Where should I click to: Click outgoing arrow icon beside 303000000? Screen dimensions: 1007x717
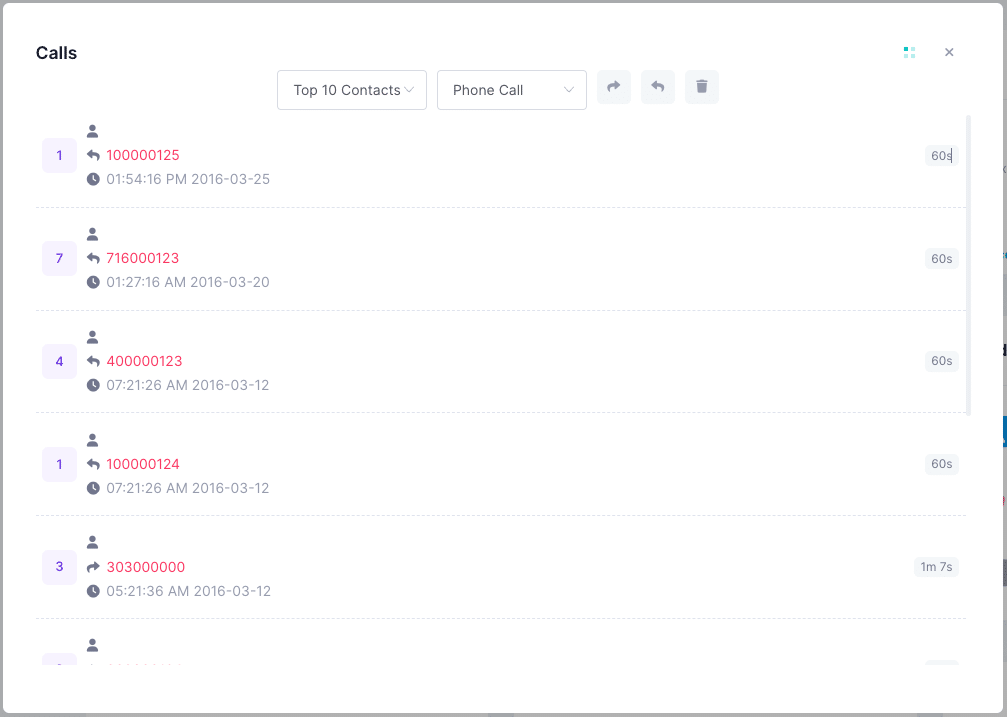(x=93, y=567)
